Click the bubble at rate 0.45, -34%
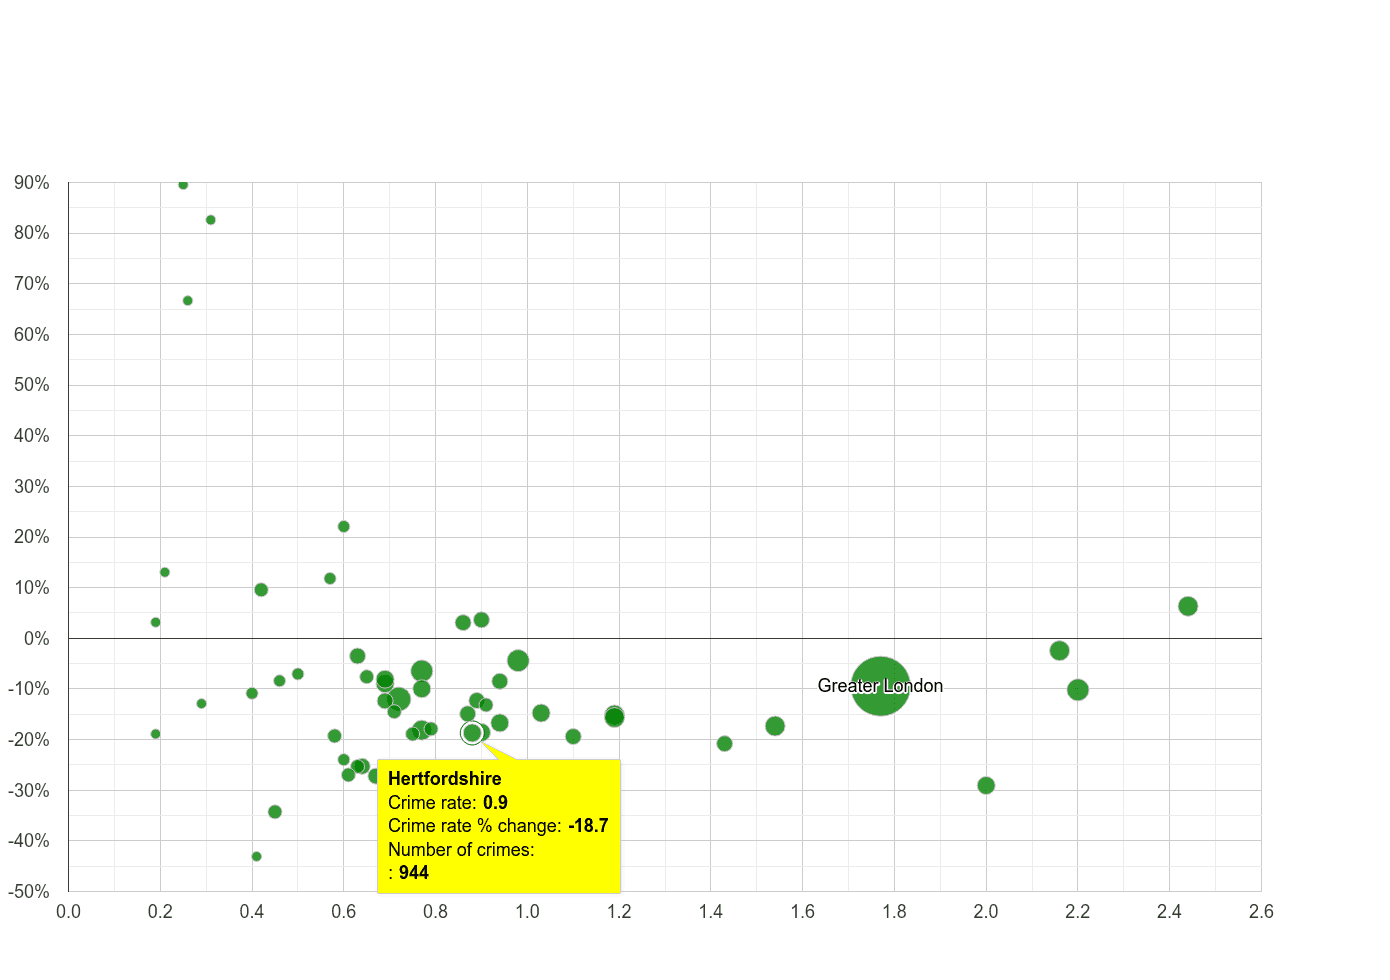 click(275, 812)
